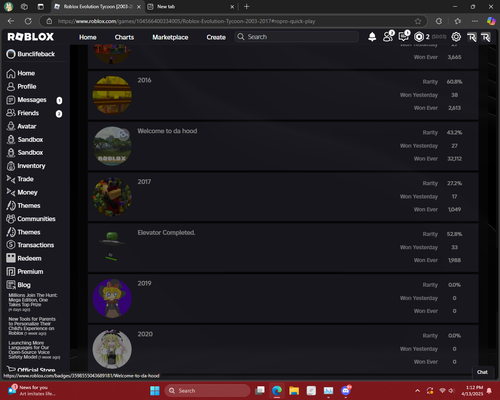
Task: Click the Buncifeback user avatar
Action: pos(11,54)
